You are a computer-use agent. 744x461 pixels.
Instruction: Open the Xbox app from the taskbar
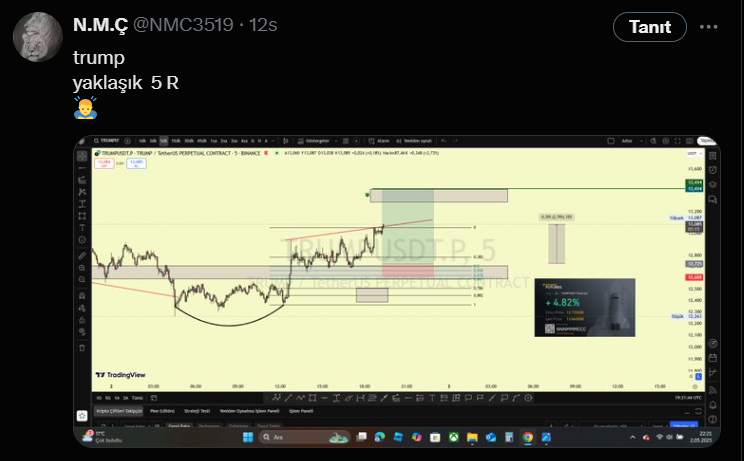click(x=454, y=437)
